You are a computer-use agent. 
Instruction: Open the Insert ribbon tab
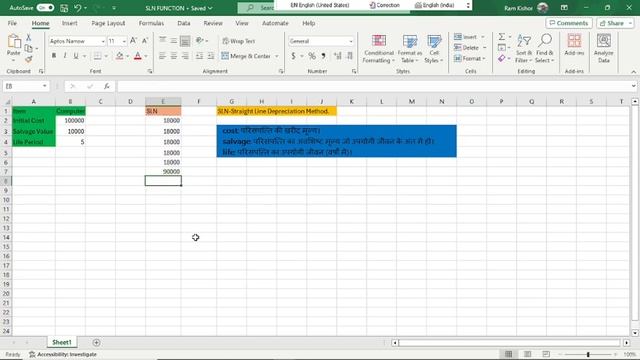[x=69, y=23]
